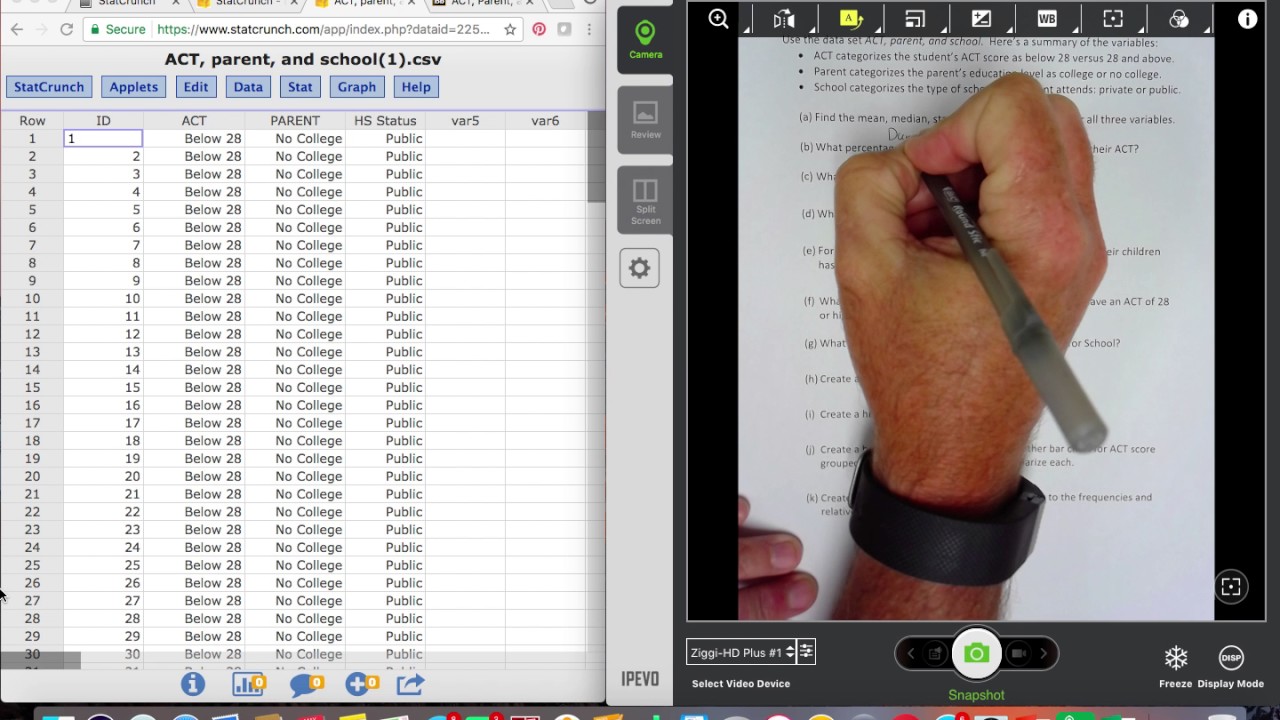Image resolution: width=1280 pixels, height=720 pixels.
Task: Click next arrow in capture mode selector
Action: pos(1043,653)
